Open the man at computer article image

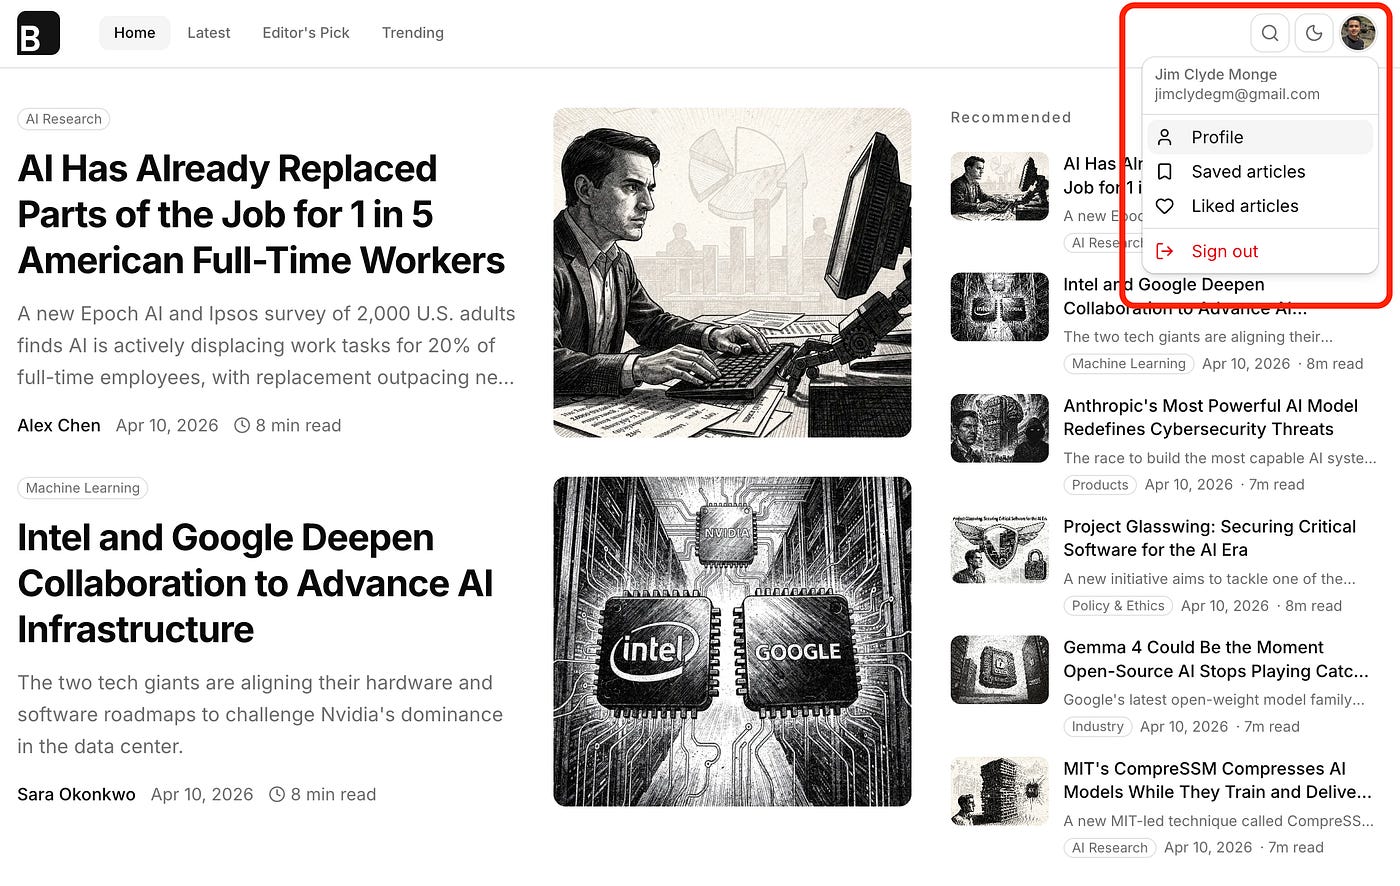tap(732, 273)
